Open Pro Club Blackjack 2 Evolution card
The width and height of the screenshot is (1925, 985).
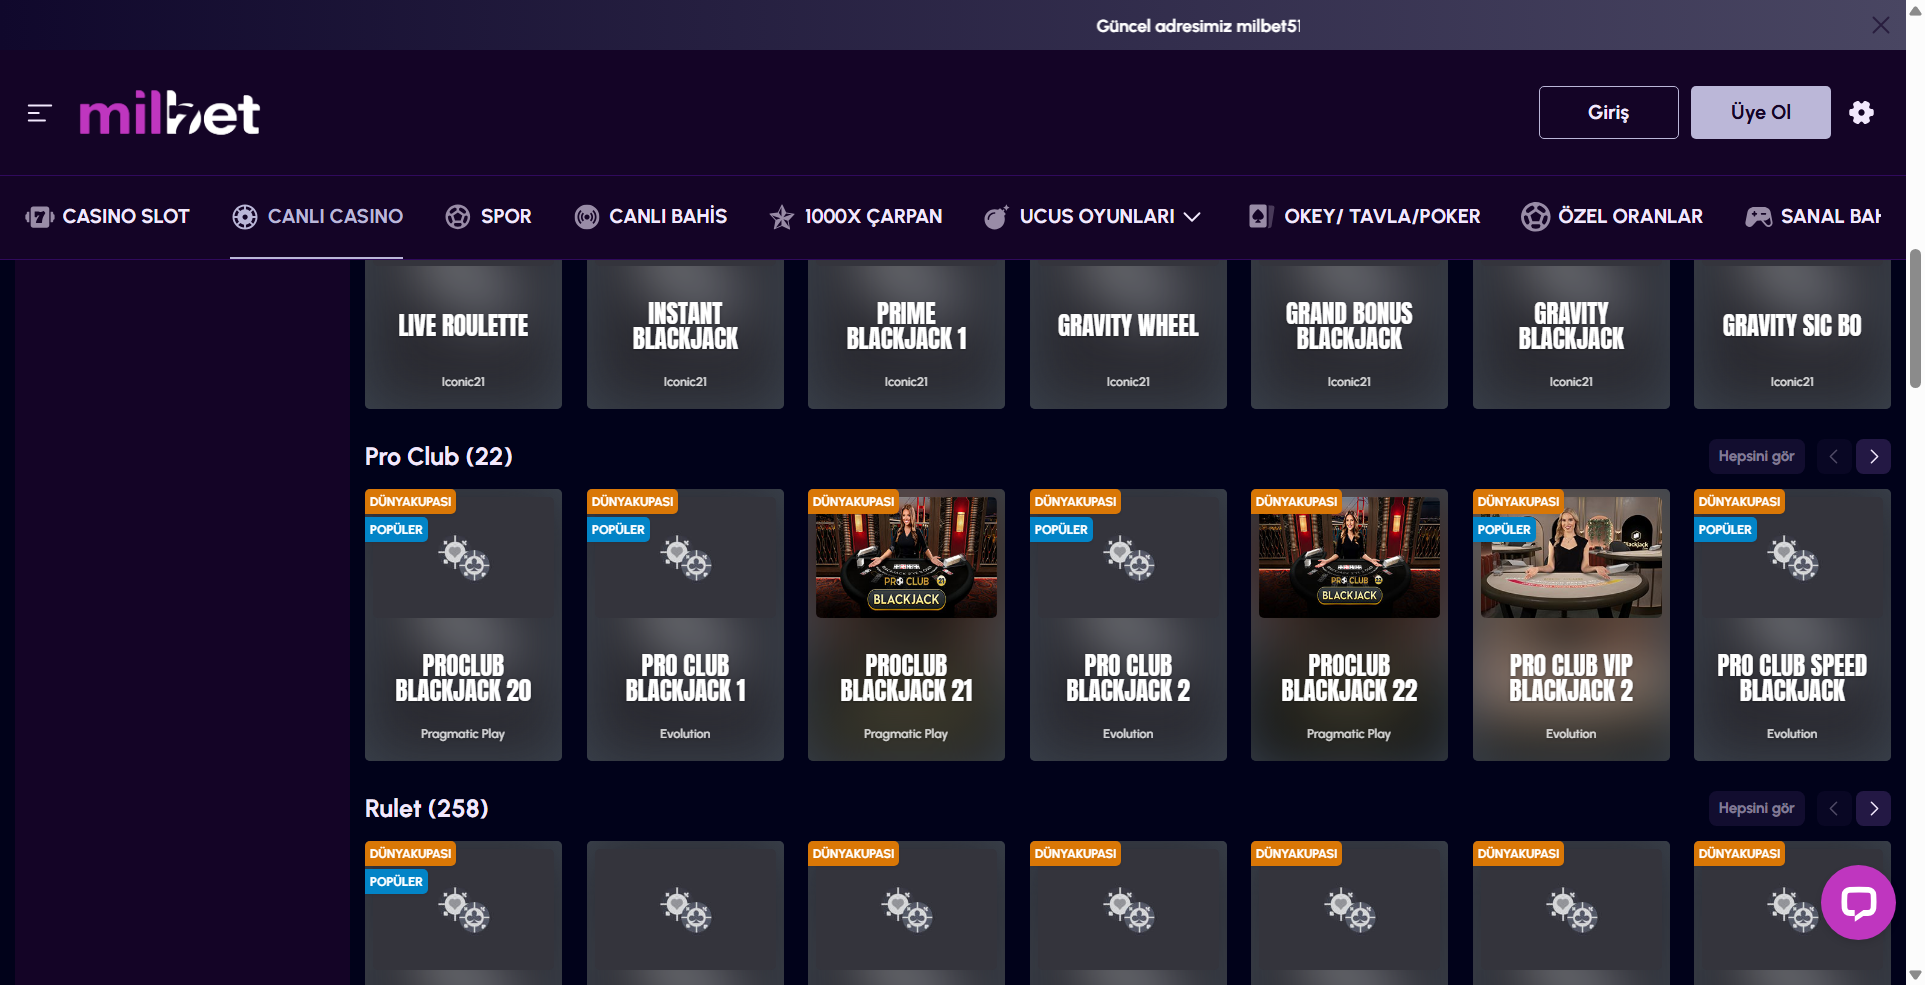[x=1128, y=625]
